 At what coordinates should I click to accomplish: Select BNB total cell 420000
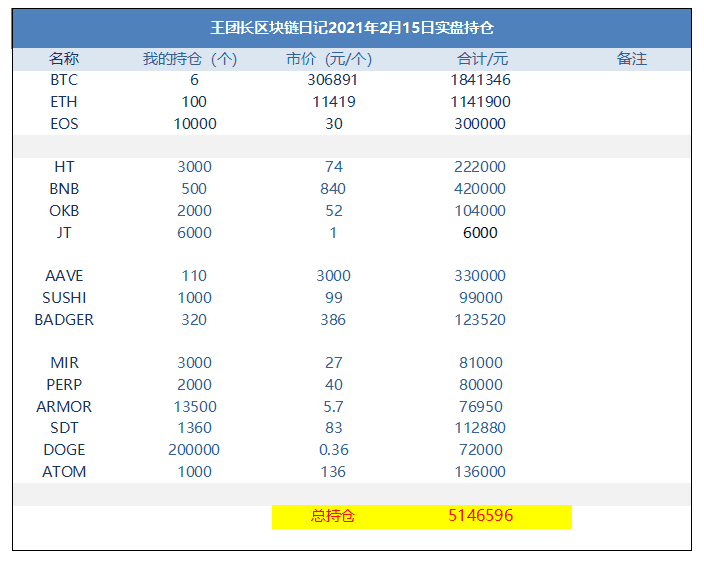tap(480, 189)
